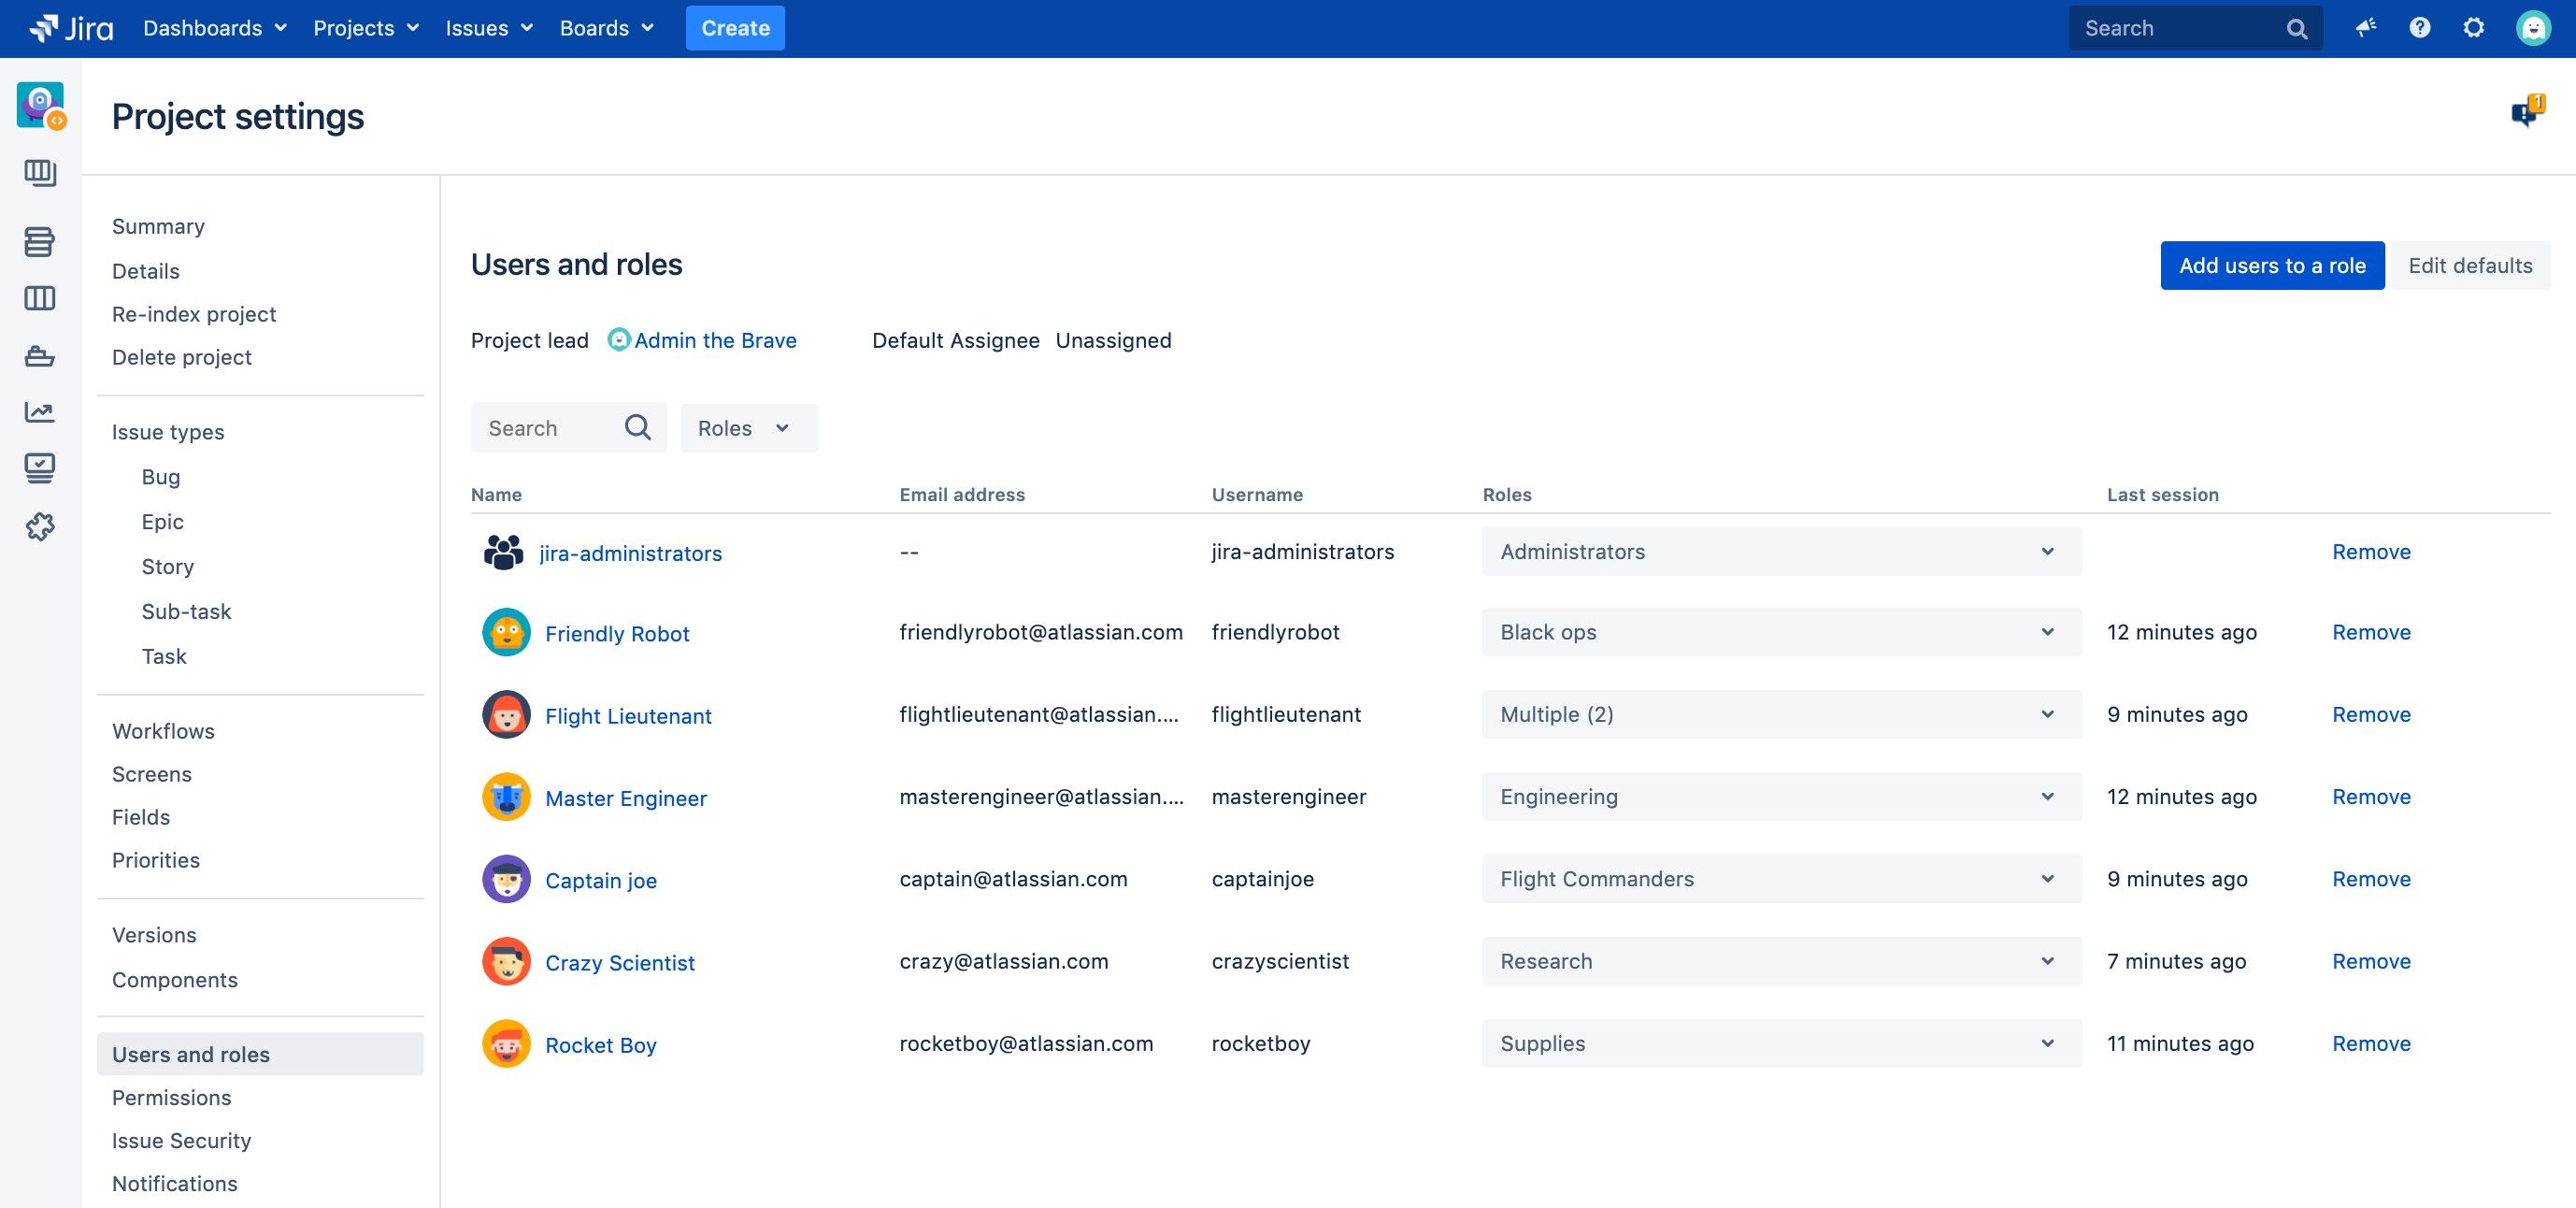
Task: Open the issues monitor icon in sidebar
Action: click(x=40, y=468)
